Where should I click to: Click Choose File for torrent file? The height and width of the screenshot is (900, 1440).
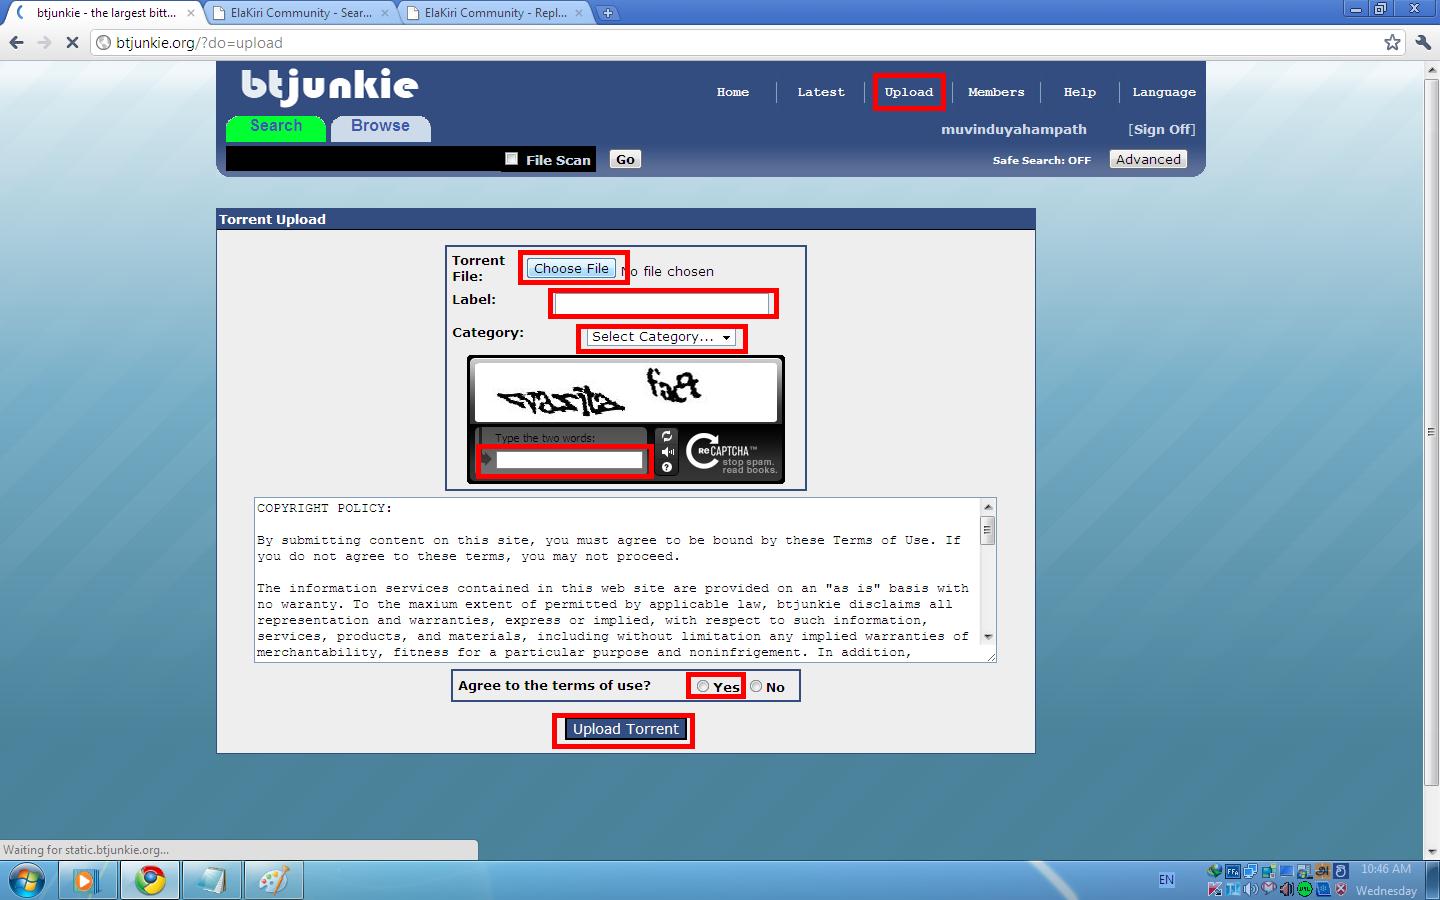(x=571, y=268)
